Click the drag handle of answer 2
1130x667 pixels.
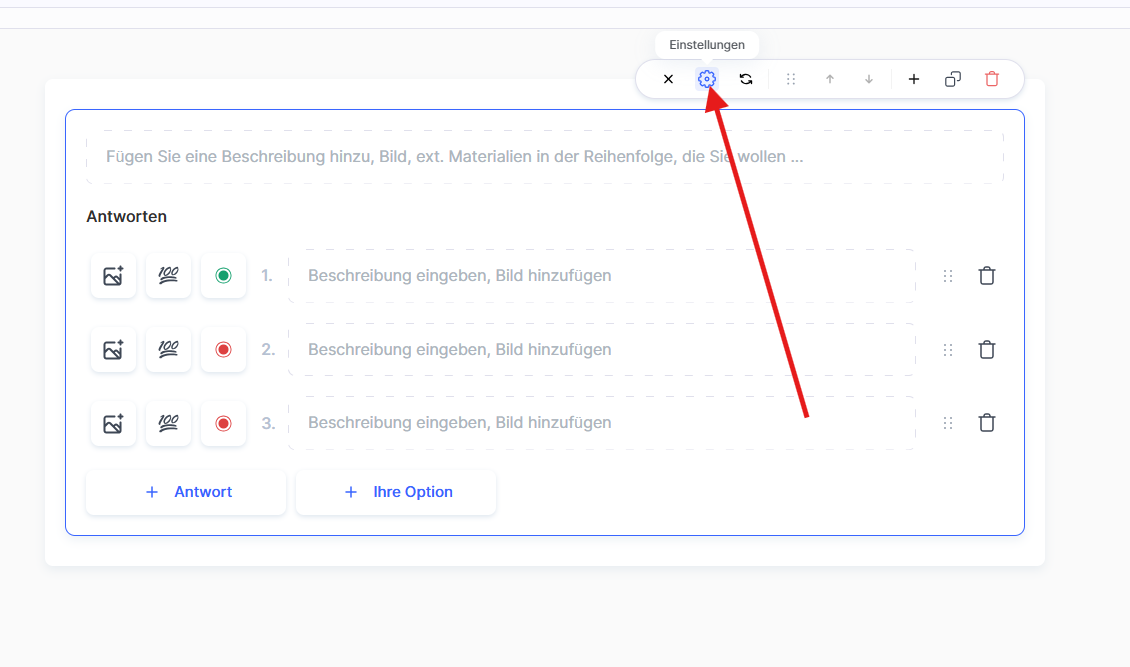948,350
